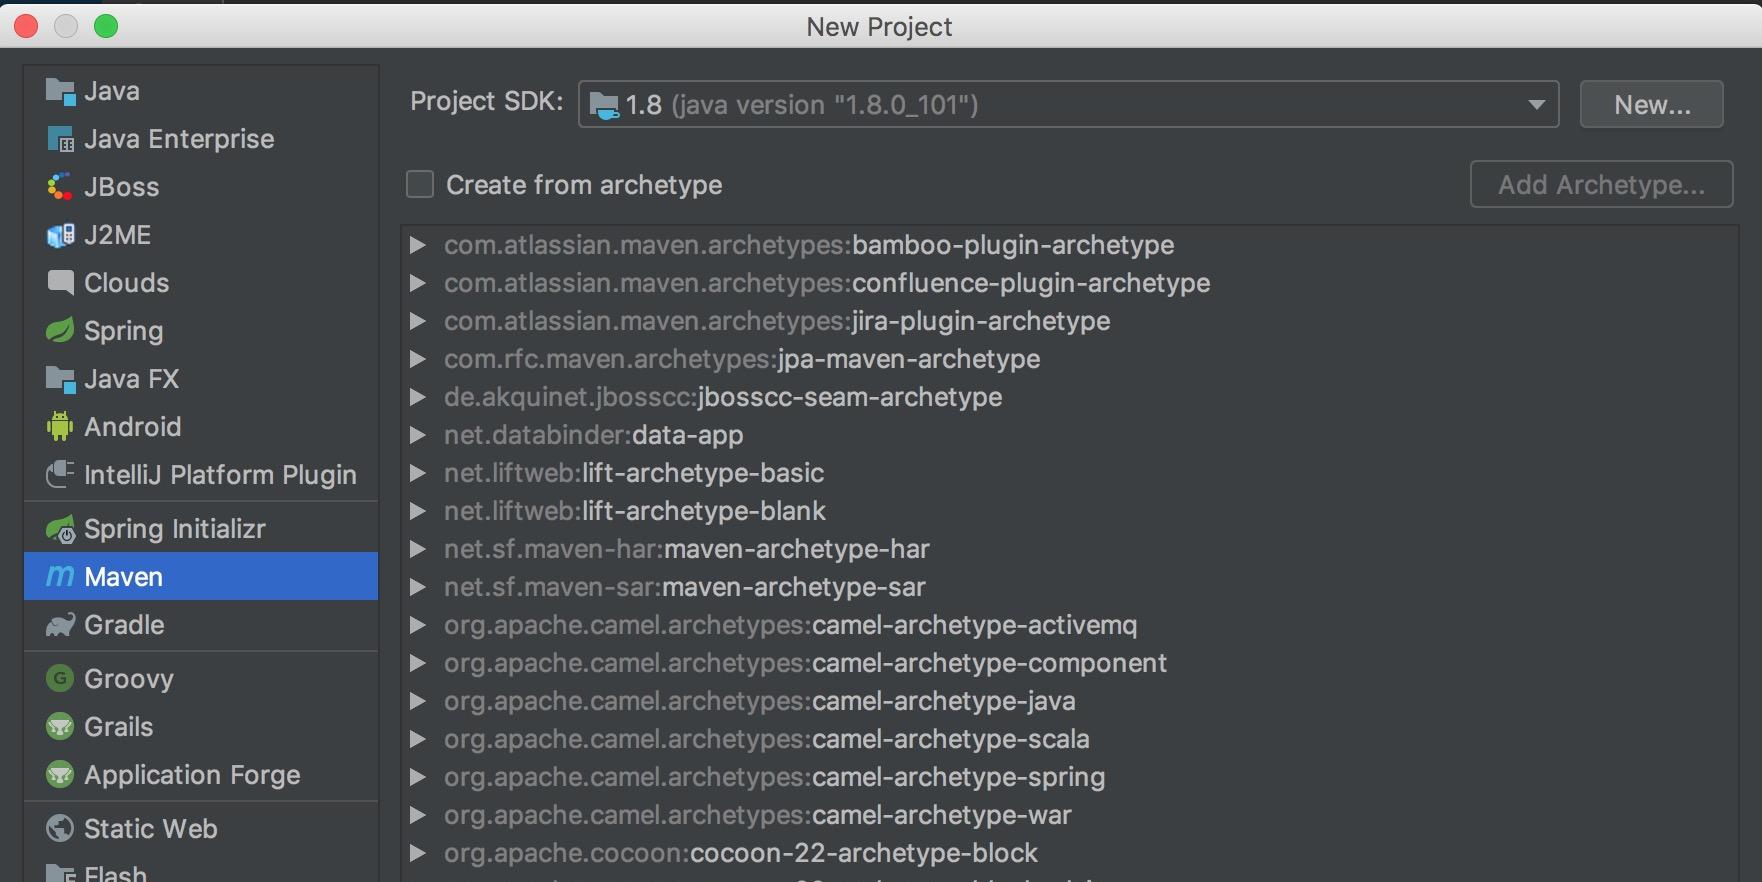Expand maven-archetype-har node
The height and width of the screenshot is (882, 1762).
418,549
